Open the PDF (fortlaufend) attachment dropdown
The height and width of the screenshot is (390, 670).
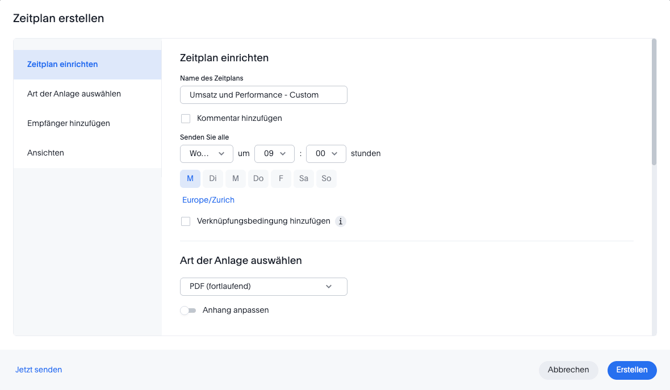(264, 287)
